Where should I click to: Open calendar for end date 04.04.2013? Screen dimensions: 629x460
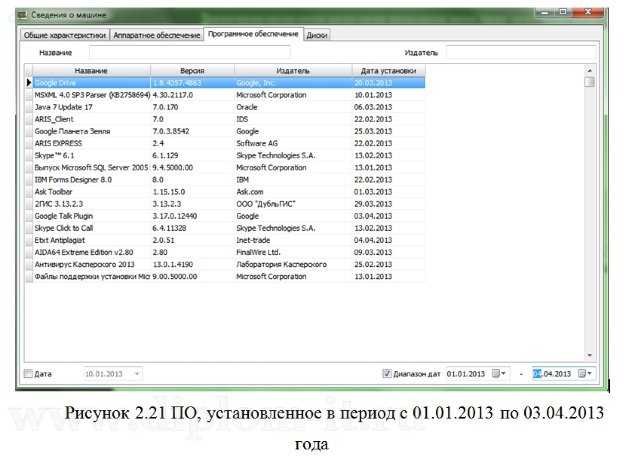pyautogui.click(x=585, y=374)
